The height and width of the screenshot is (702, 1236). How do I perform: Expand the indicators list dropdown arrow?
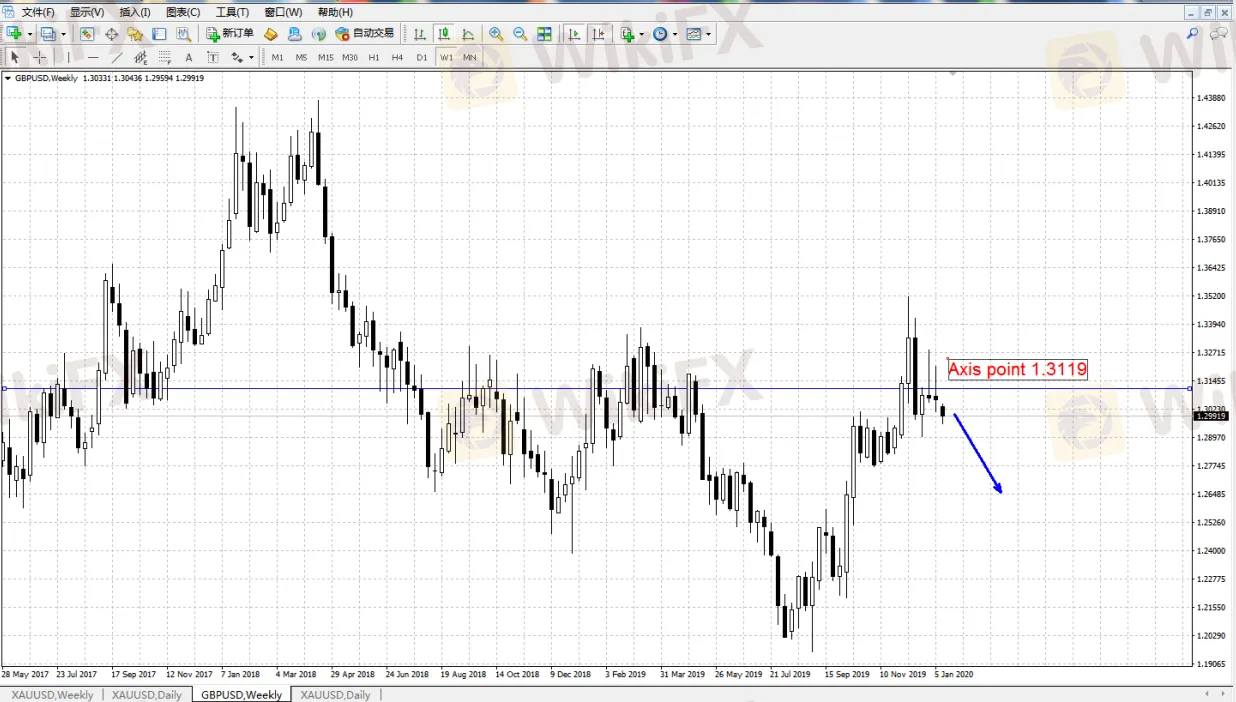[x=642, y=34]
